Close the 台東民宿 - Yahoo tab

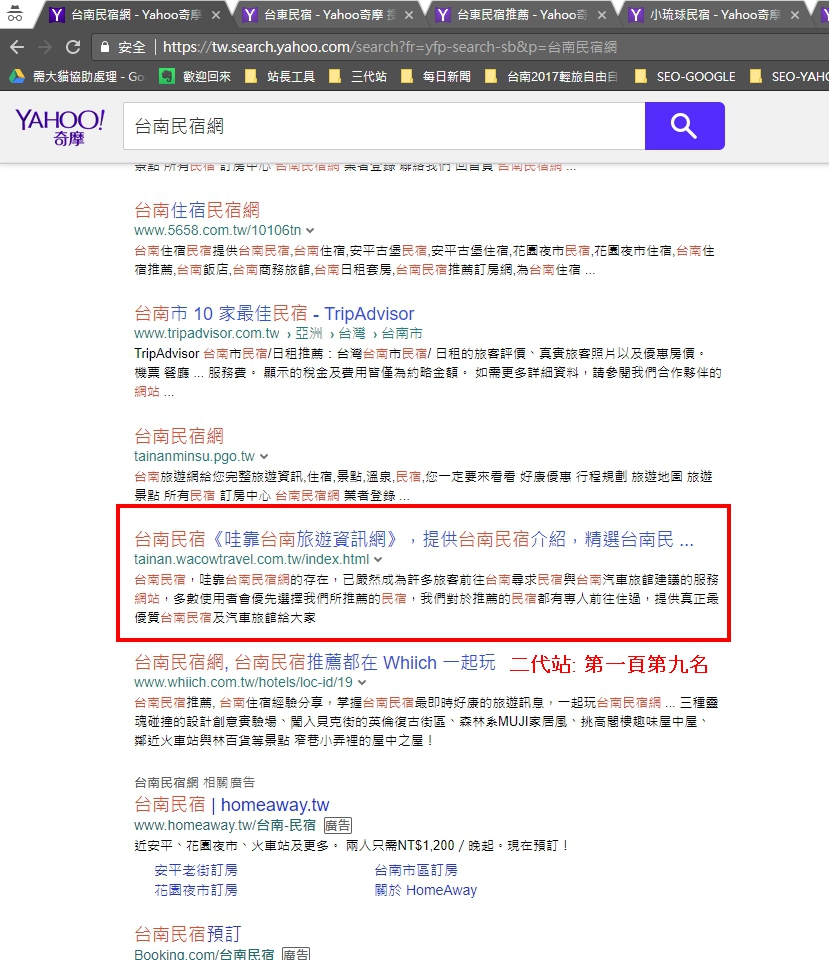409,15
